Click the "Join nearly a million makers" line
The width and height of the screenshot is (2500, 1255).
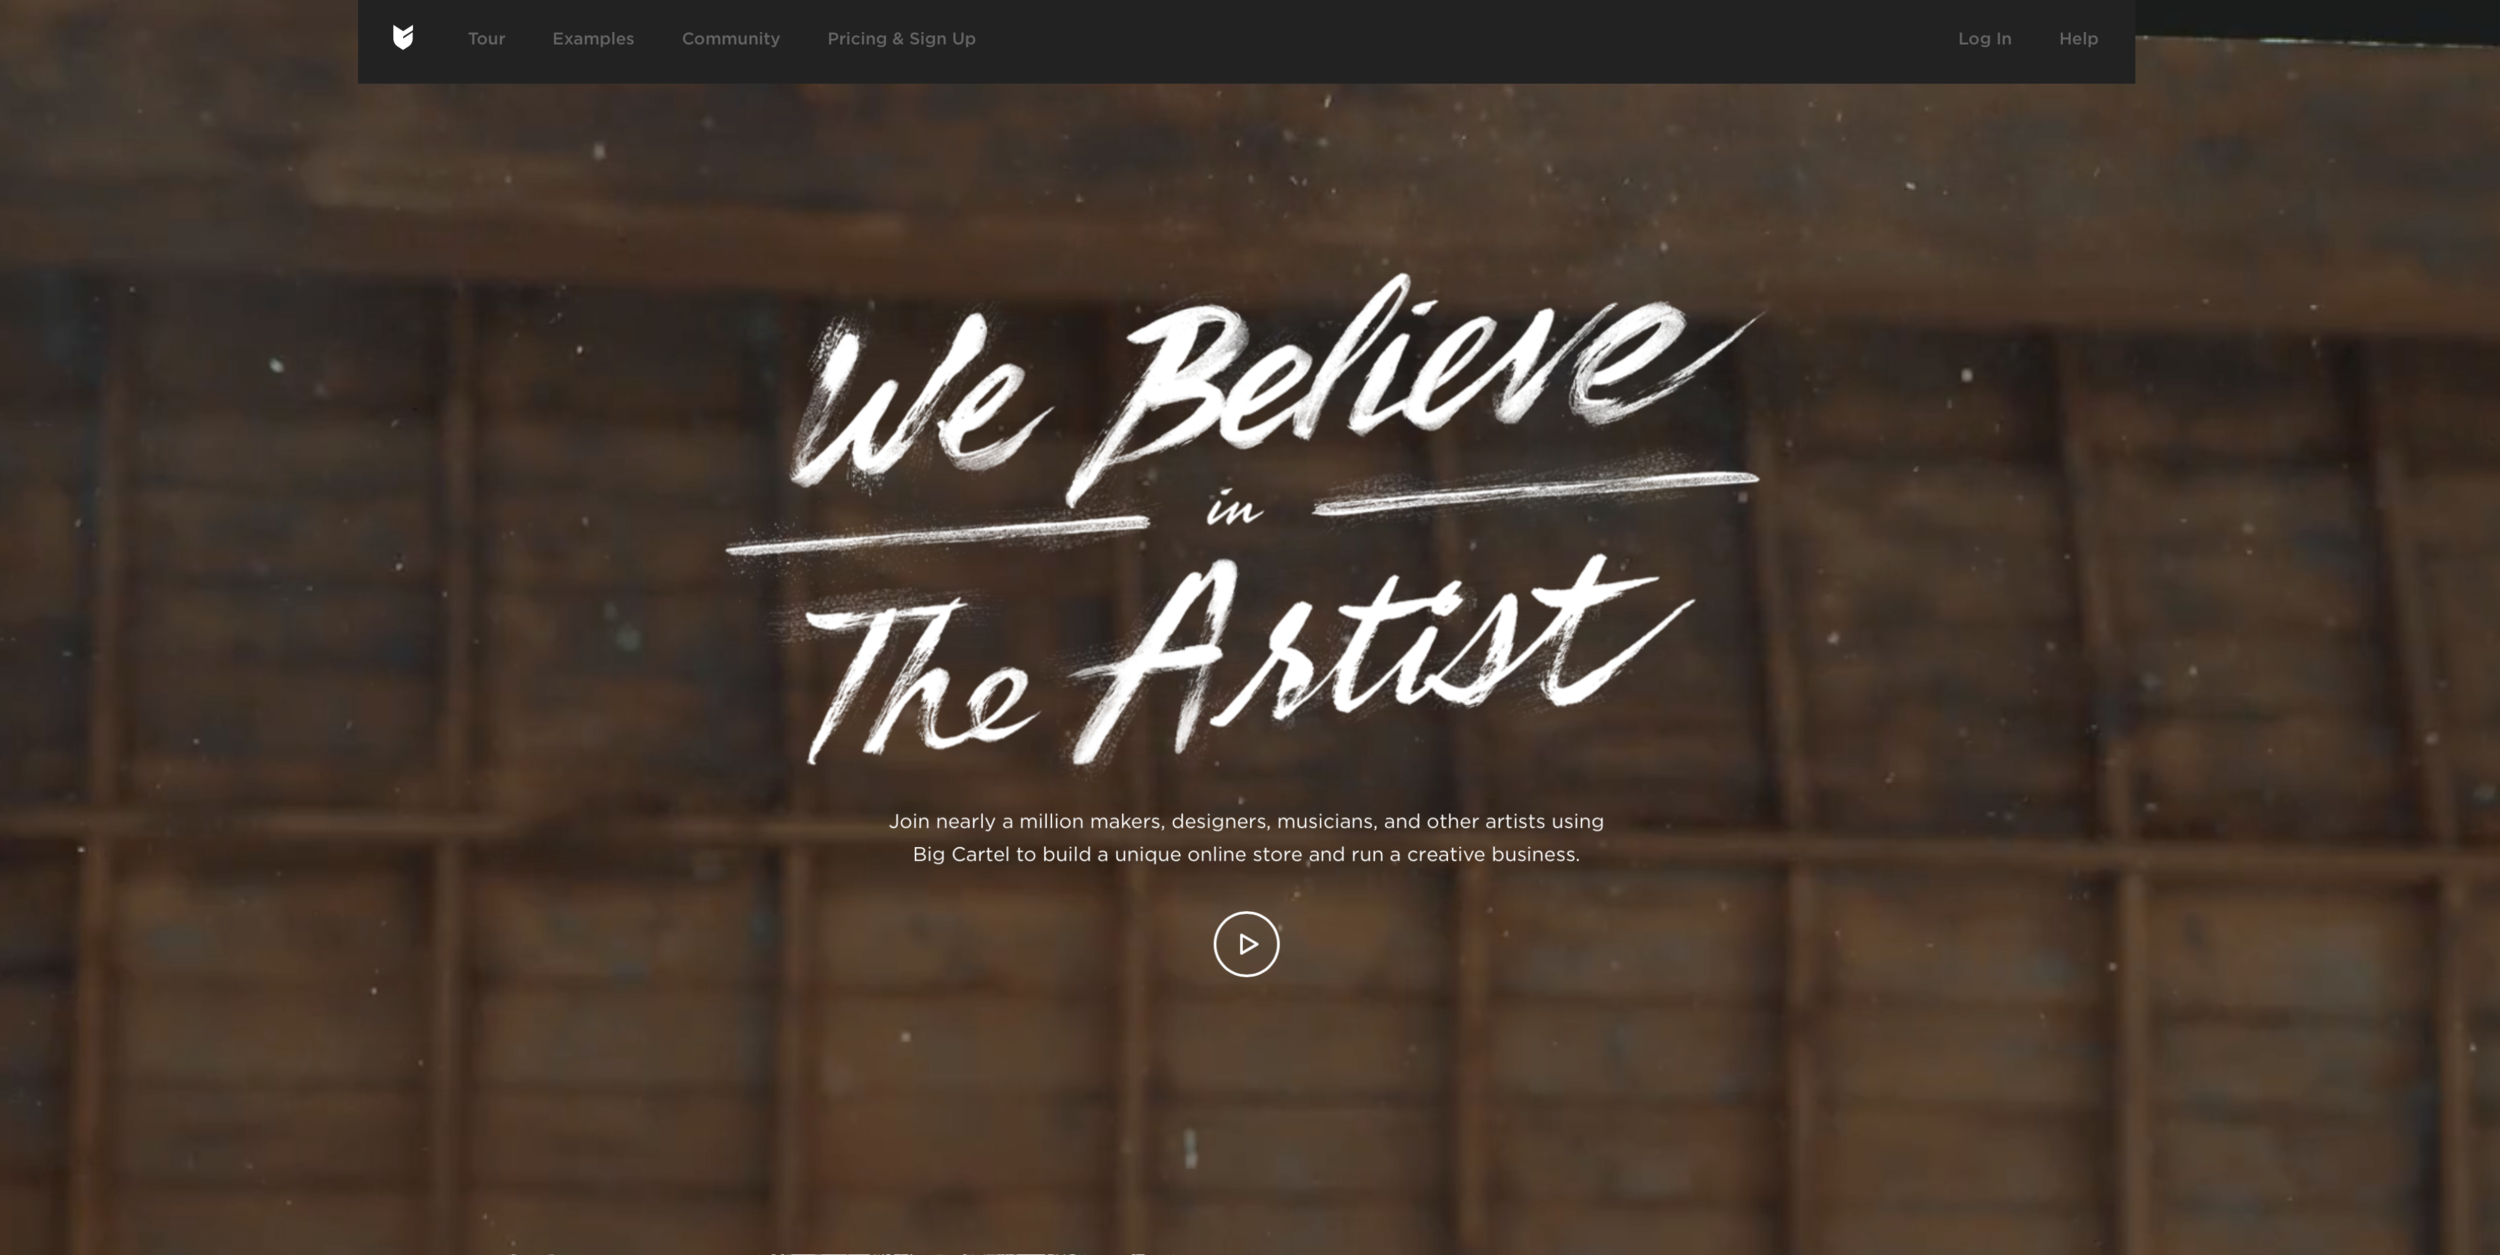point(1246,821)
